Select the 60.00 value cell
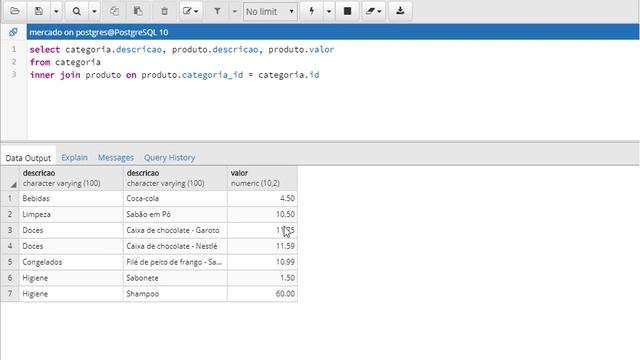Image resolution: width=640 pixels, height=360 pixels. [x=262, y=294]
